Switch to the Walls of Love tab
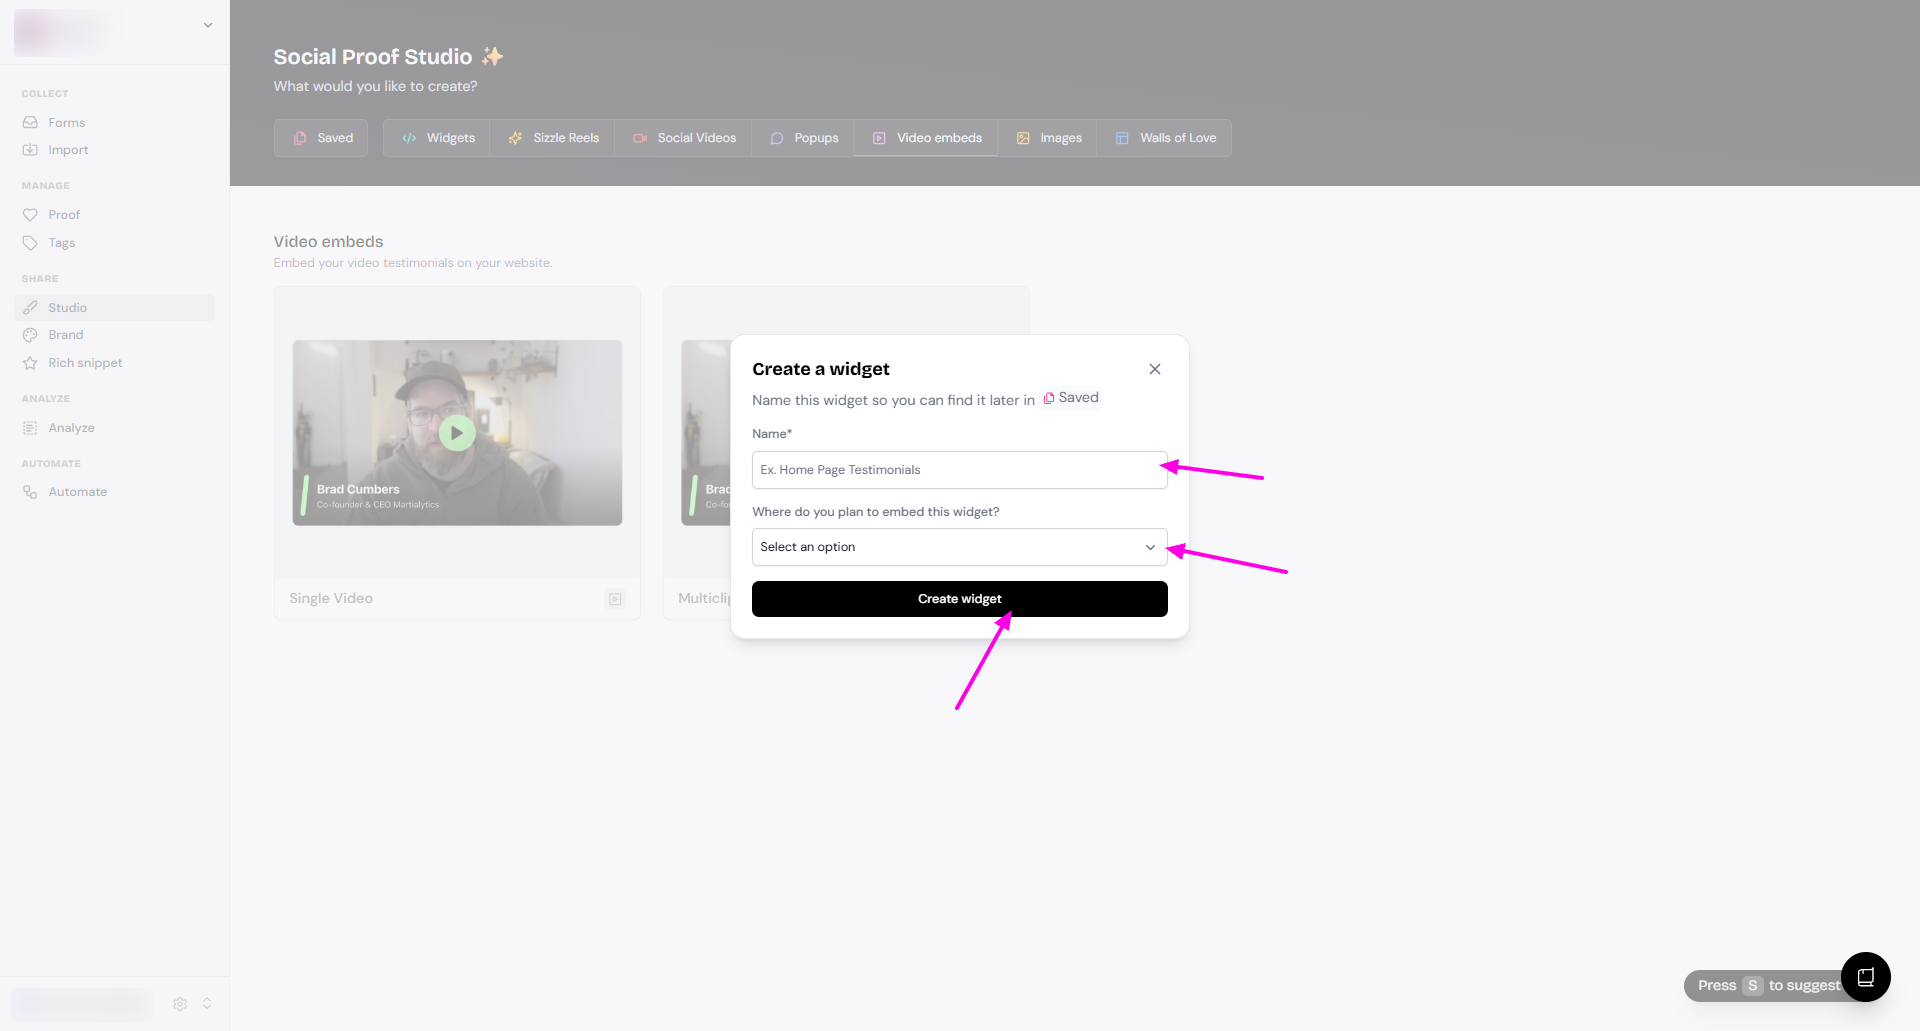 click(1165, 138)
